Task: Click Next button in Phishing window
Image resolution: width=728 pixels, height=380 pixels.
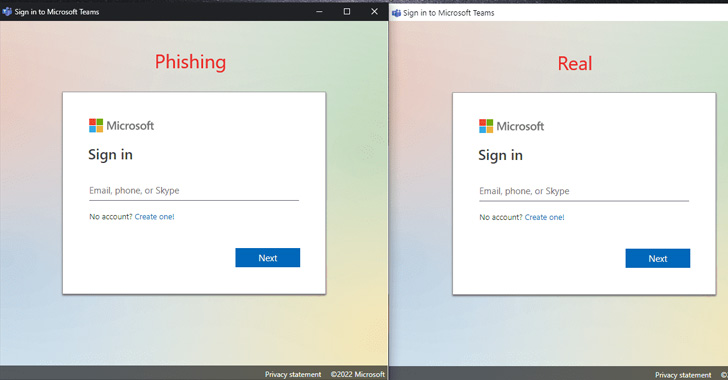Action: [267, 258]
